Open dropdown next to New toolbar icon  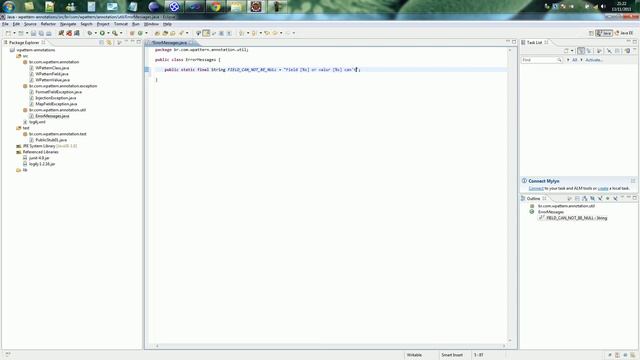tap(14, 33)
